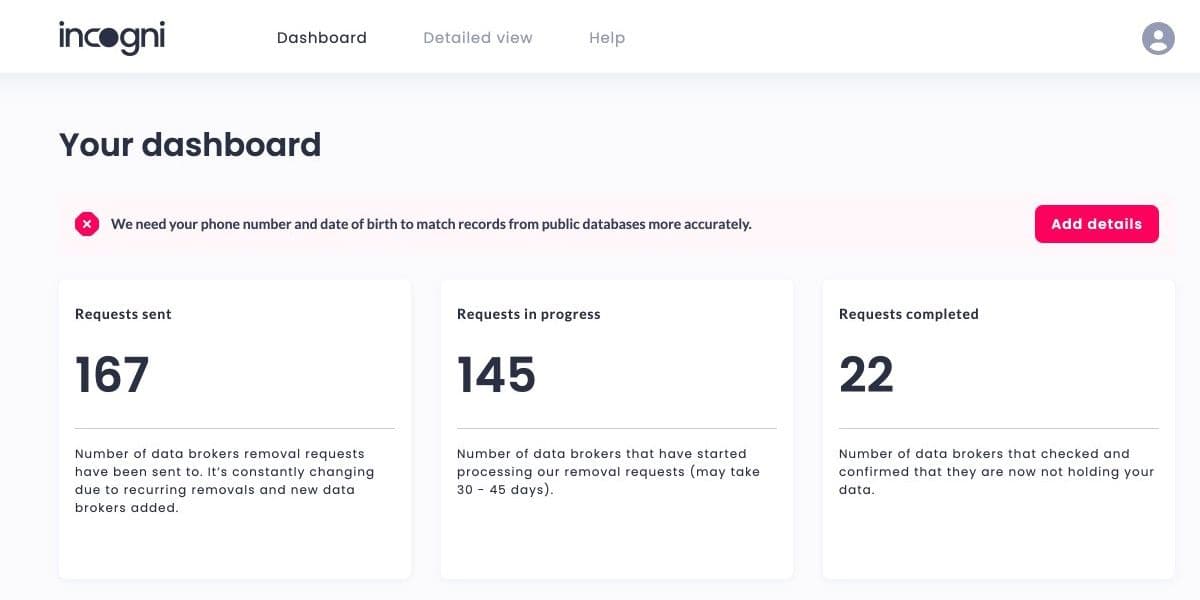1200x600 pixels.
Task: Open the user account avatar menu
Action: pos(1158,38)
